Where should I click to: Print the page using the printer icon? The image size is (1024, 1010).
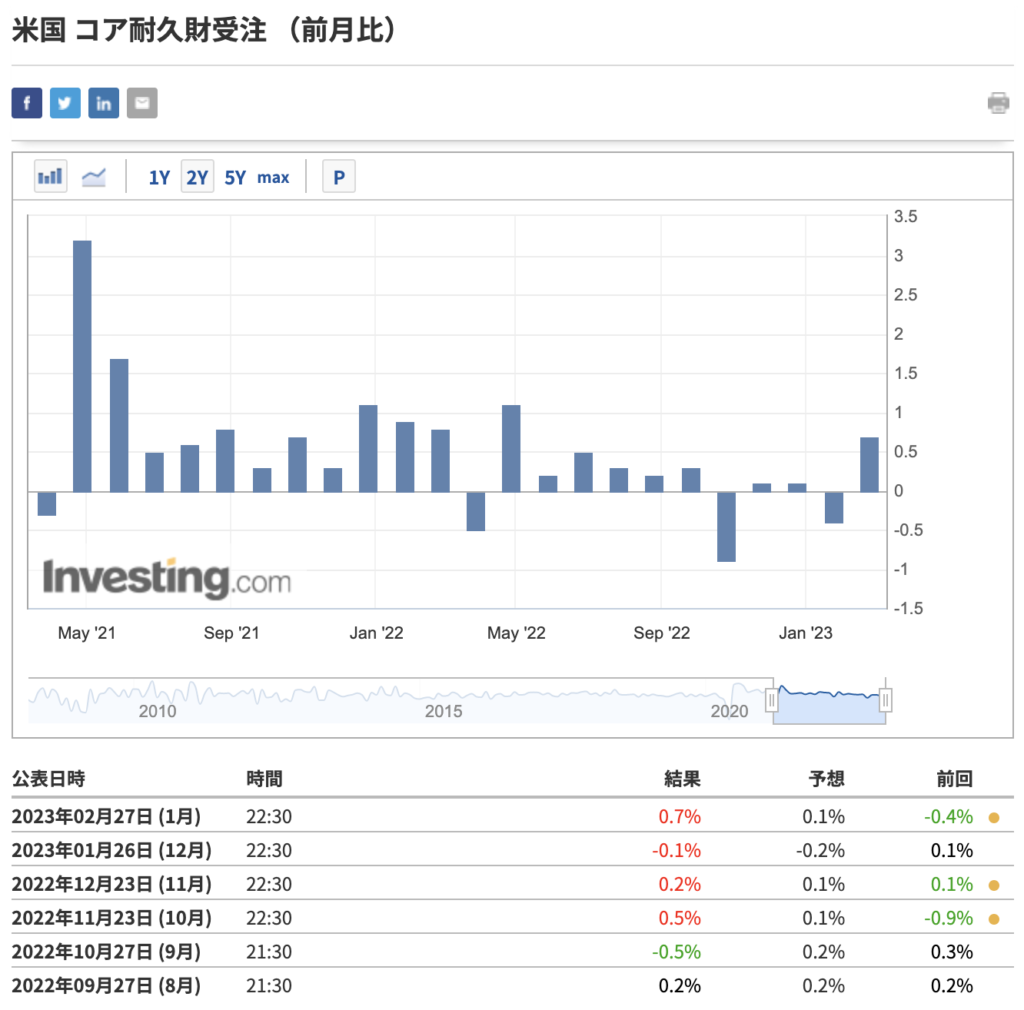999,103
